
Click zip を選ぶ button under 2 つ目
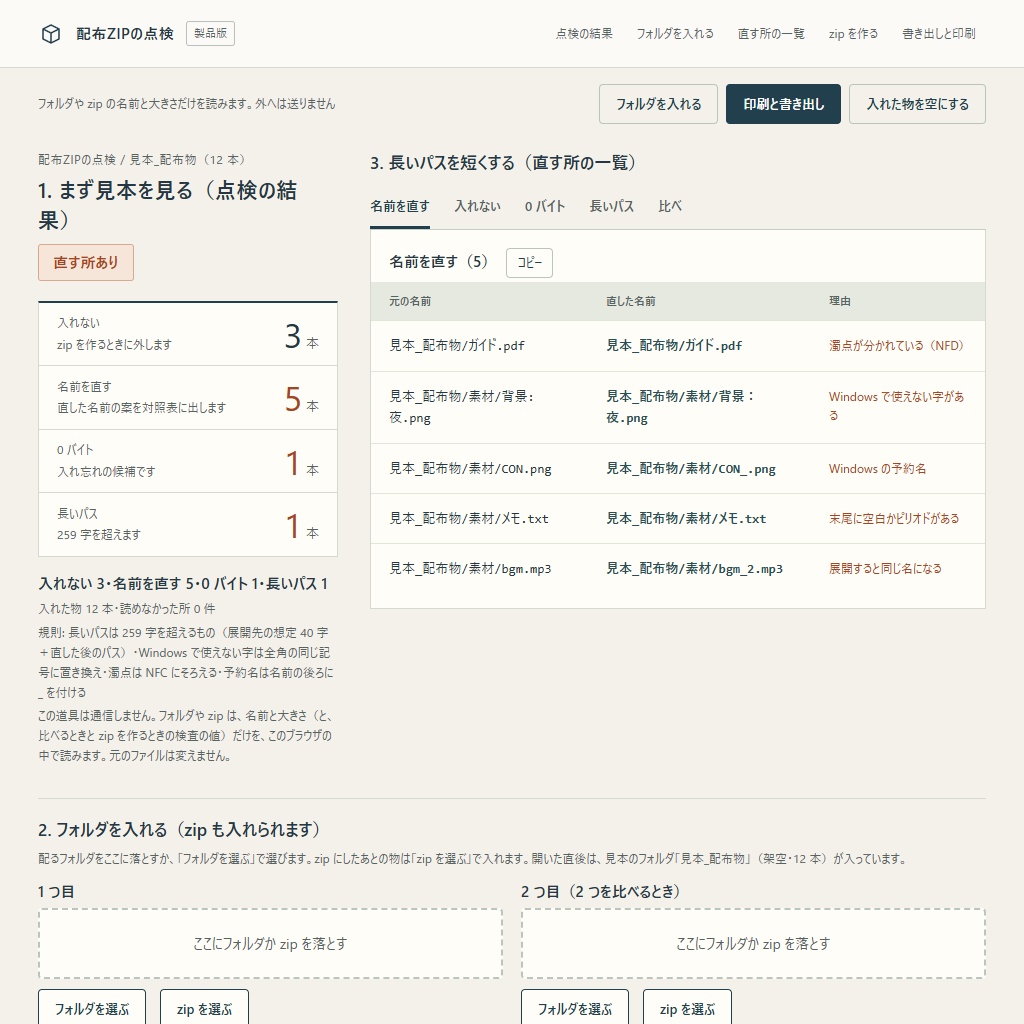click(688, 1009)
